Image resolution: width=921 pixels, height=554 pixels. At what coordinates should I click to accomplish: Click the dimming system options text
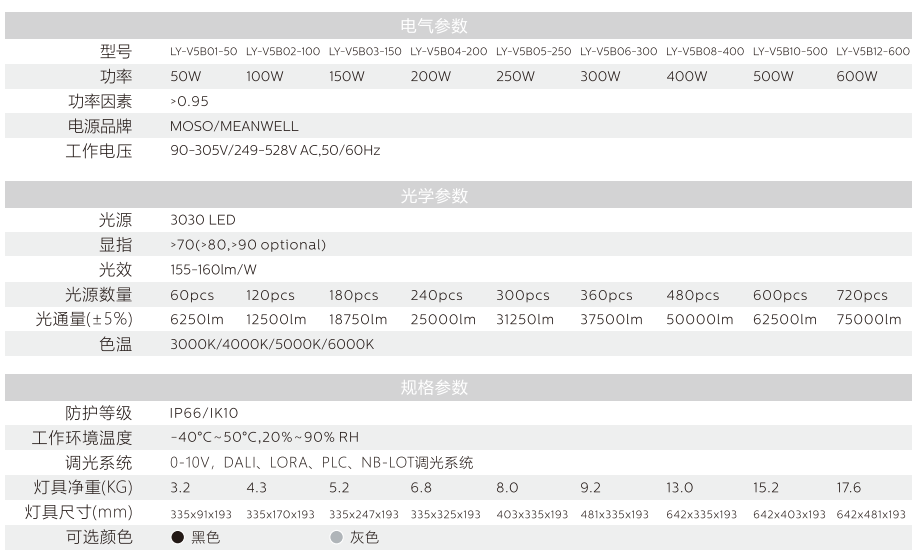coord(321,463)
